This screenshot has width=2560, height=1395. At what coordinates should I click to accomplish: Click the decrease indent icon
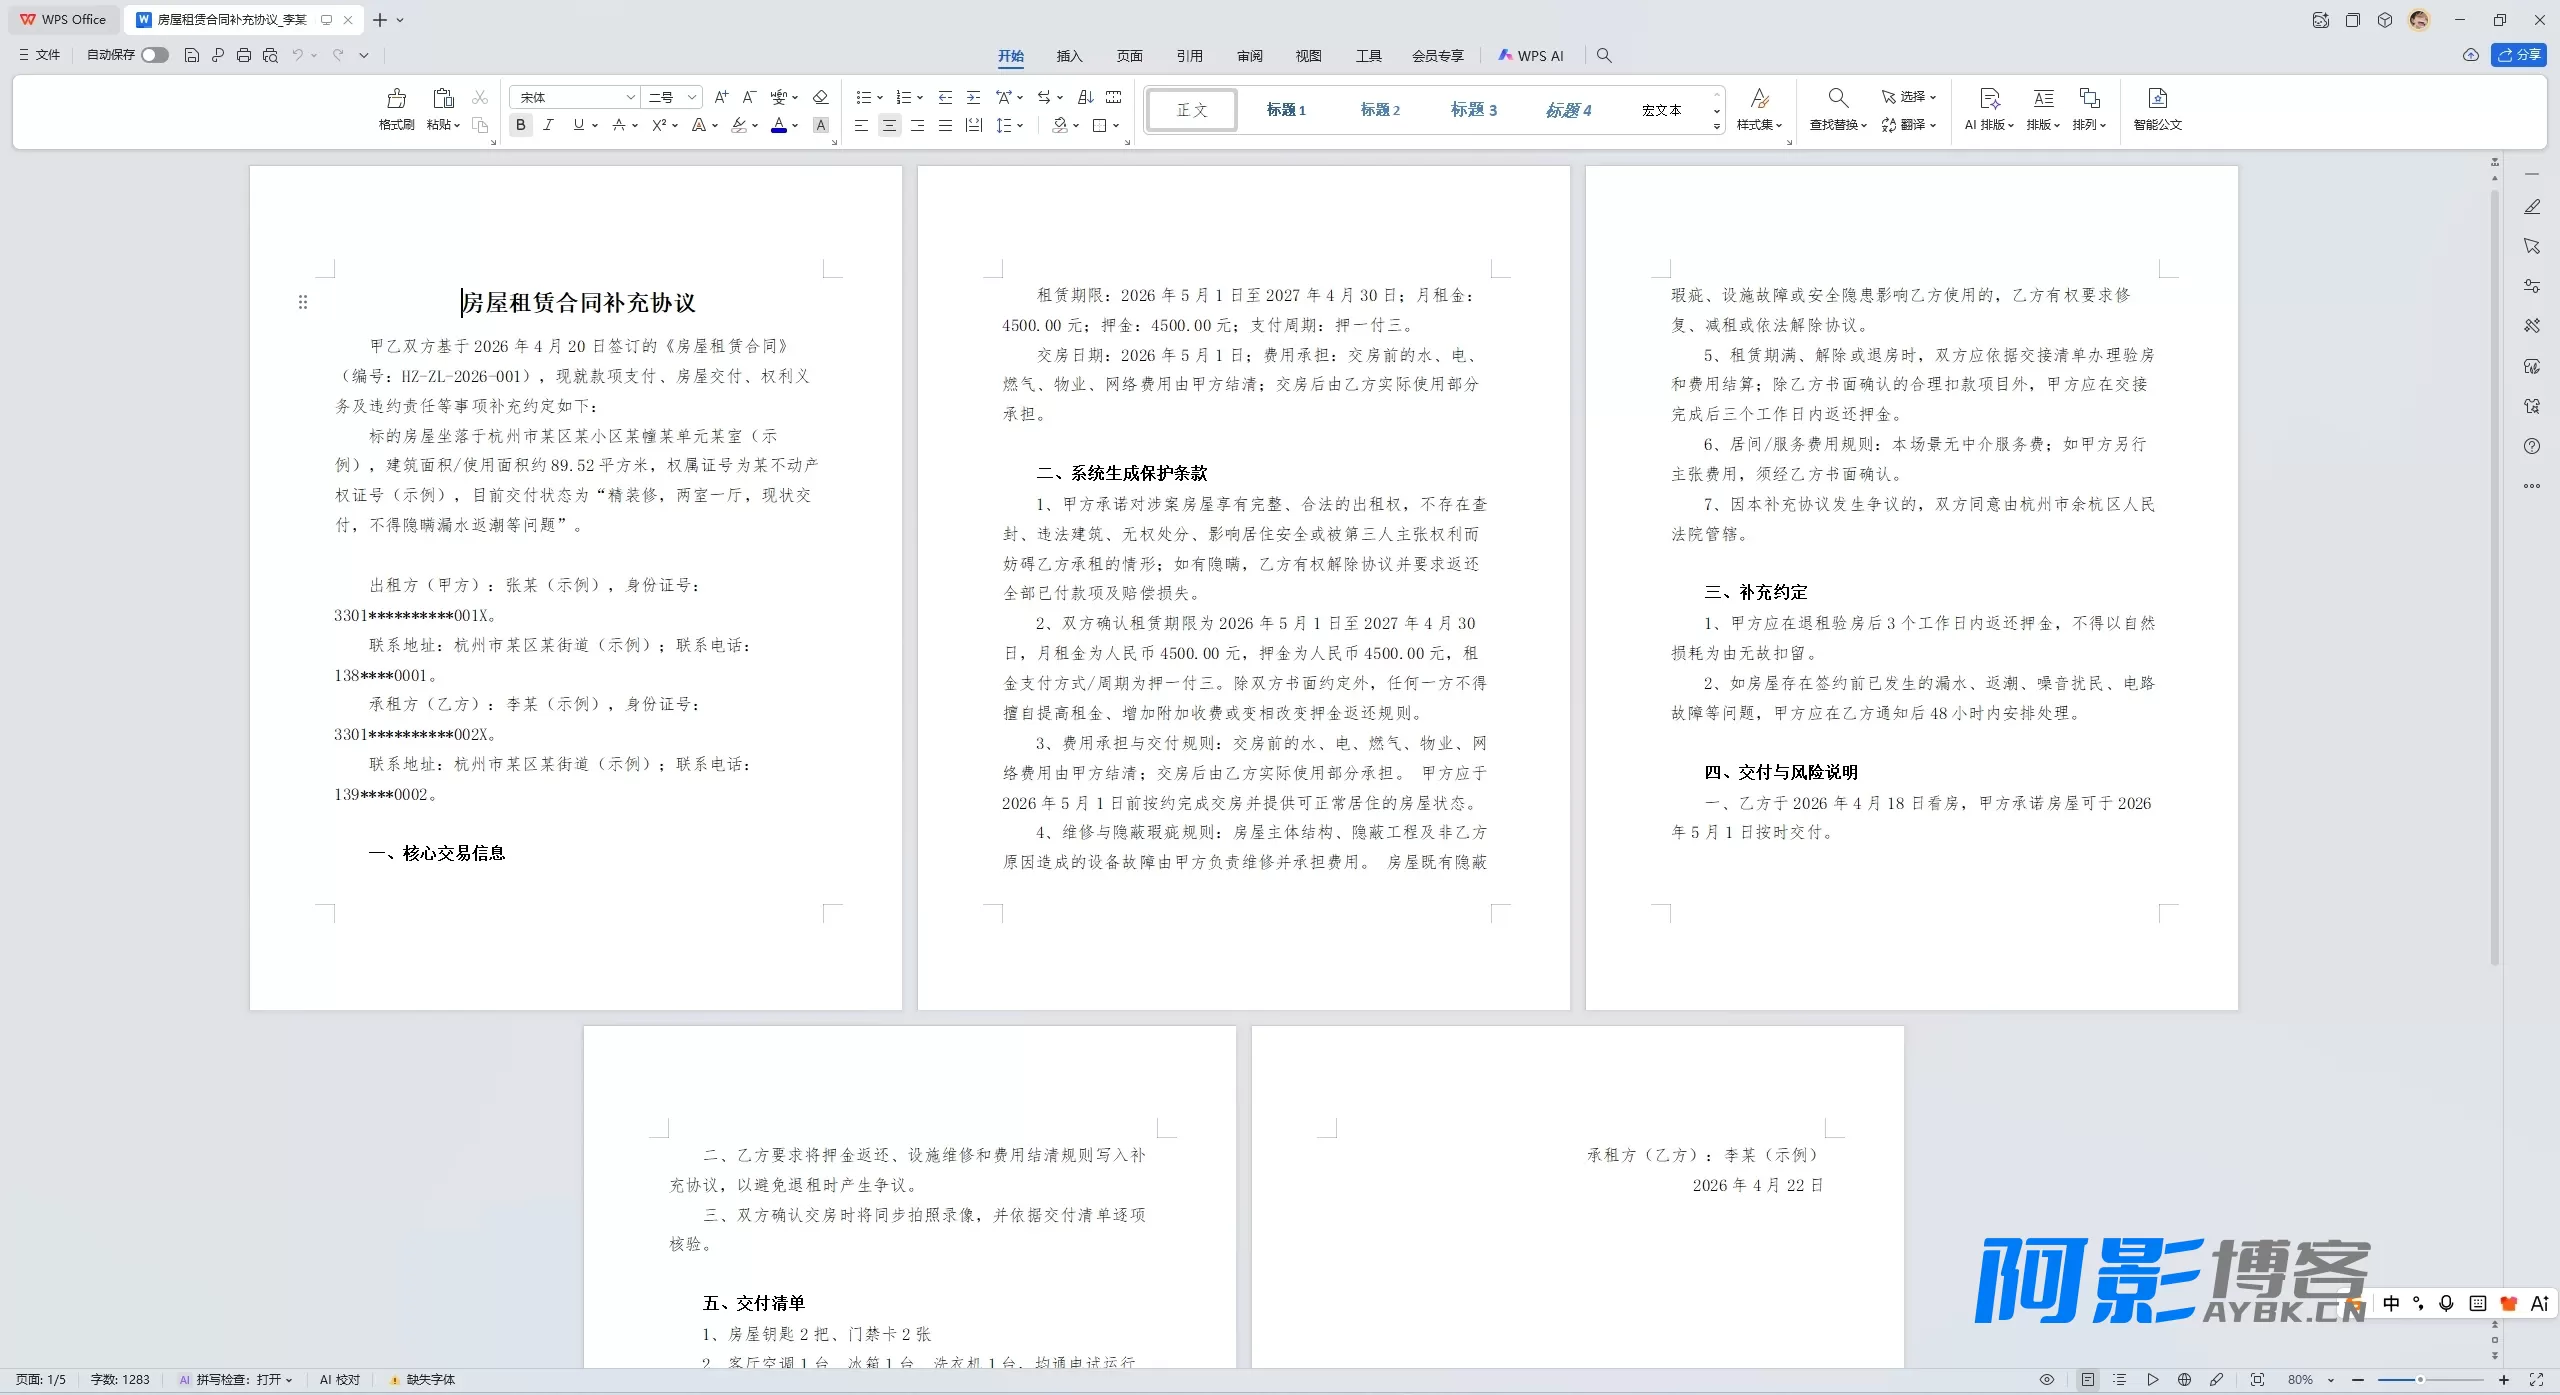click(945, 97)
